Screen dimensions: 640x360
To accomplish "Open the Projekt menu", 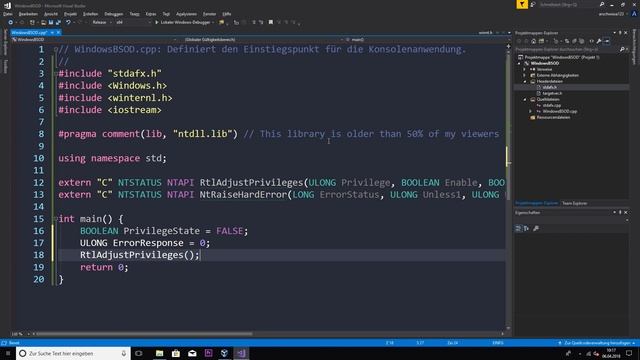I will (70, 14).
